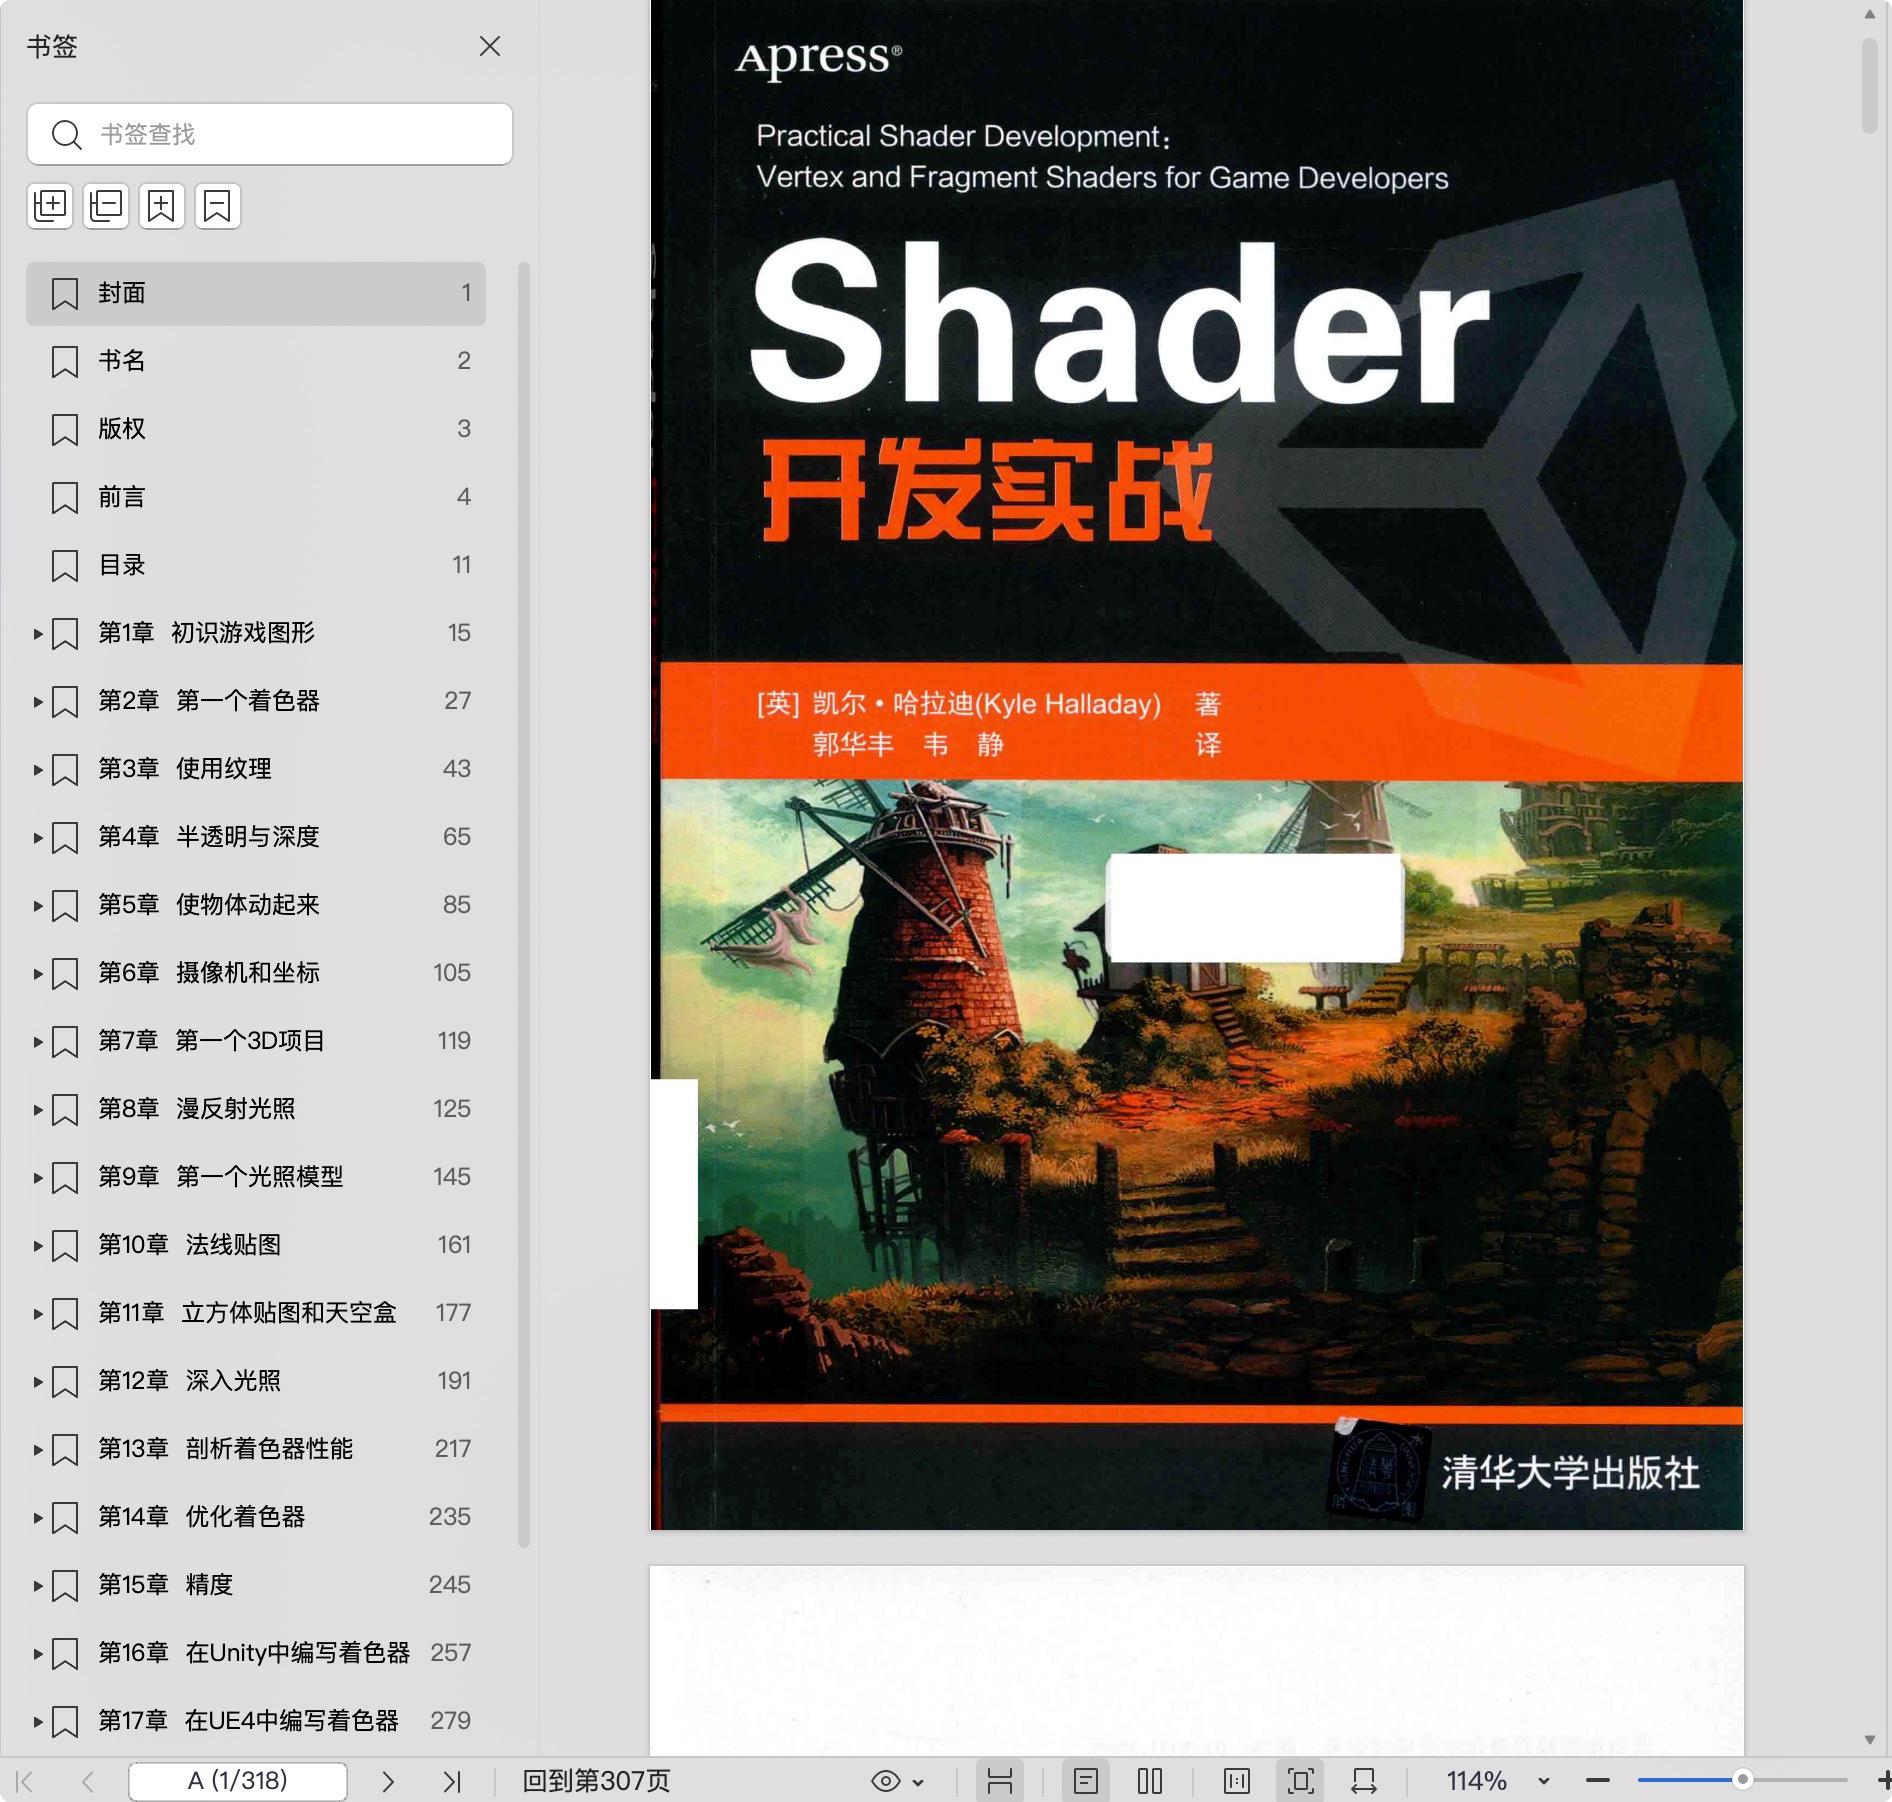Screen dimensions: 1892x1802
Task: Click the collapse all bookmarks icon
Action: (106, 206)
